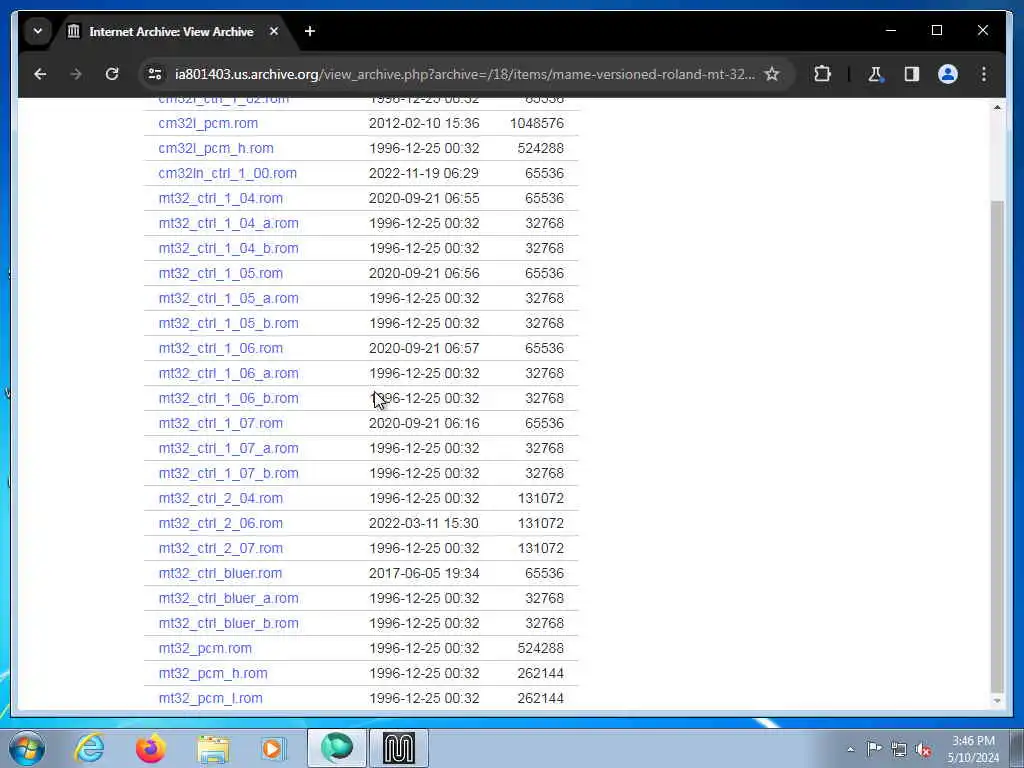Open mt32_ctrl_1_05.rom link
Image resolution: width=1024 pixels, height=768 pixels.
click(221, 274)
